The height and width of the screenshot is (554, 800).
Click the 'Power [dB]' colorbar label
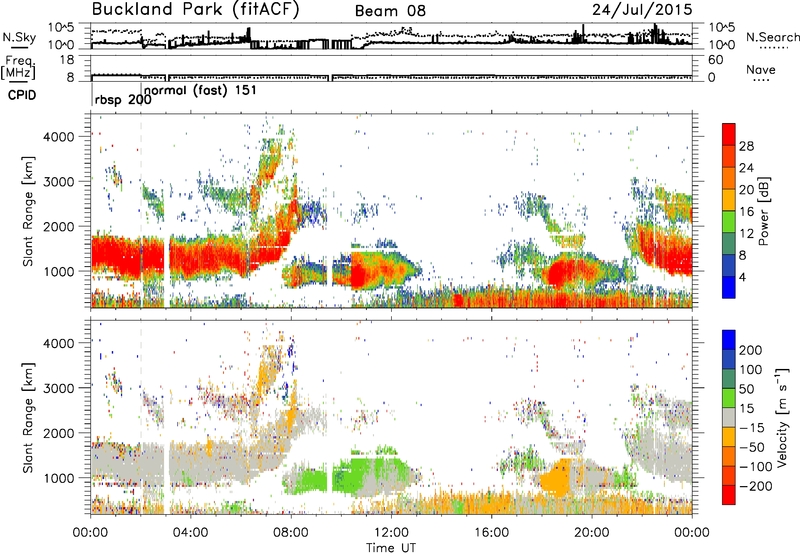[763, 211]
